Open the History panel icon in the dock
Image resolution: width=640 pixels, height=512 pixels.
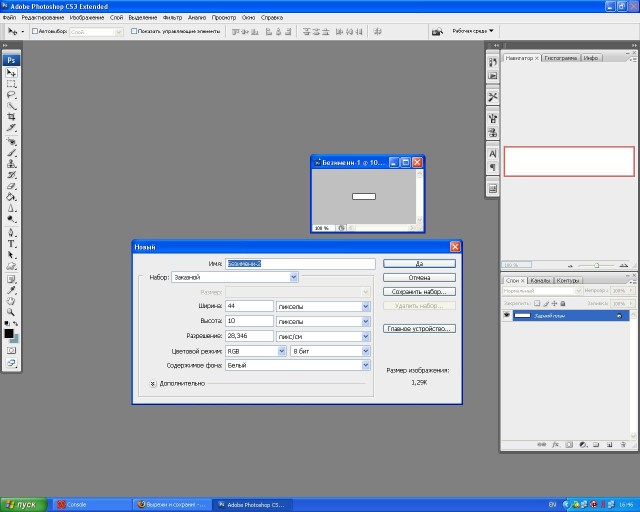point(493,62)
